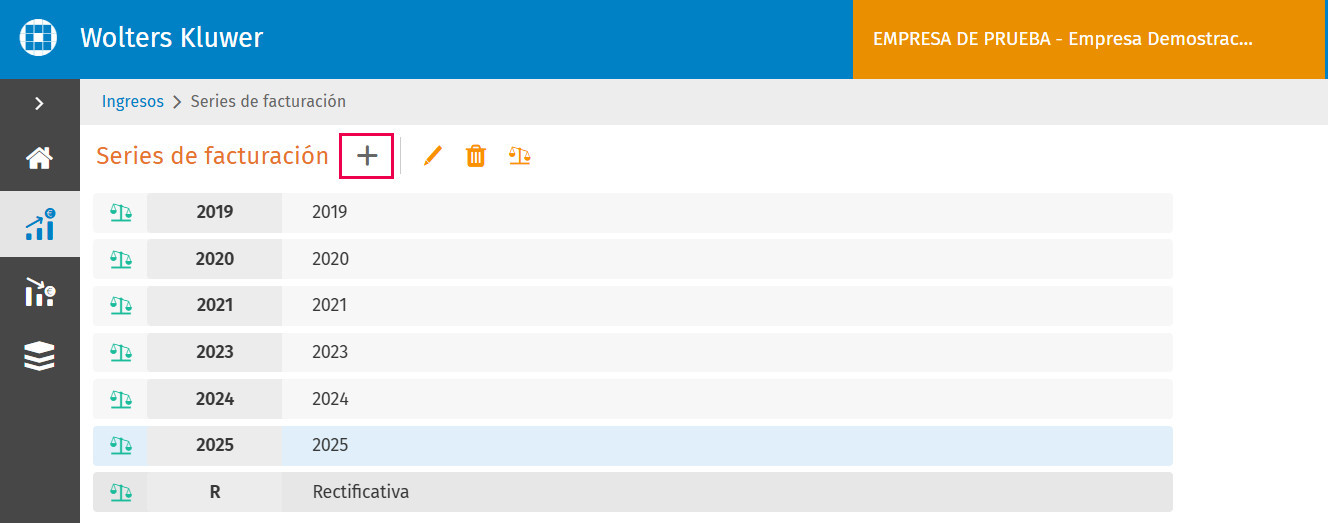Click the scale icon on the R row
This screenshot has height=523, width=1328.
click(x=121, y=492)
